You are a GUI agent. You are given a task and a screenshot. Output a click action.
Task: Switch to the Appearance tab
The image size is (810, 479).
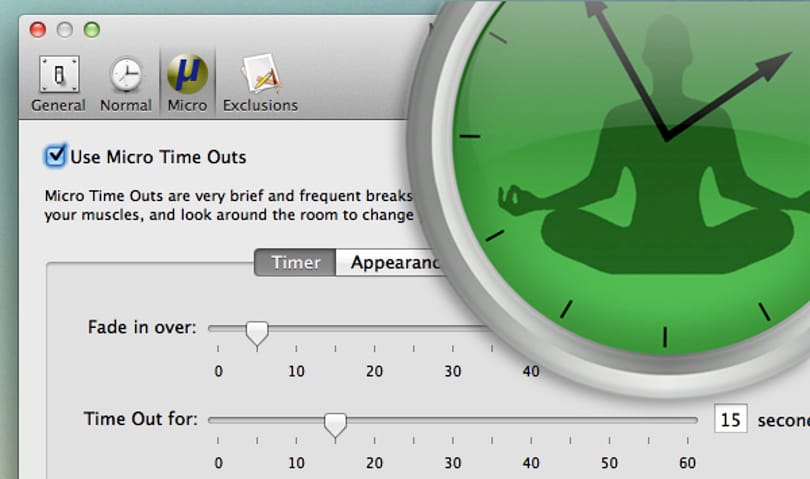pyautogui.click(x=394, y=262)
